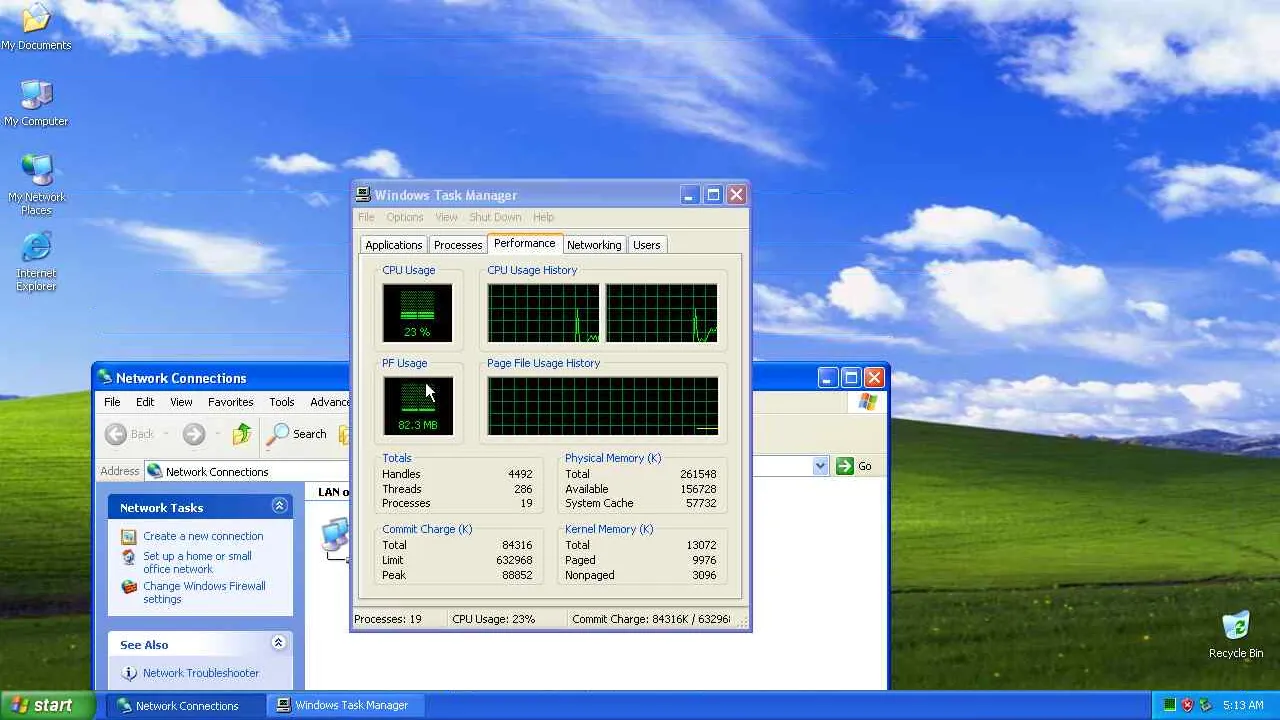Click the Kernel Memory Paged value 9976
1280x720 pixels.
704,560
